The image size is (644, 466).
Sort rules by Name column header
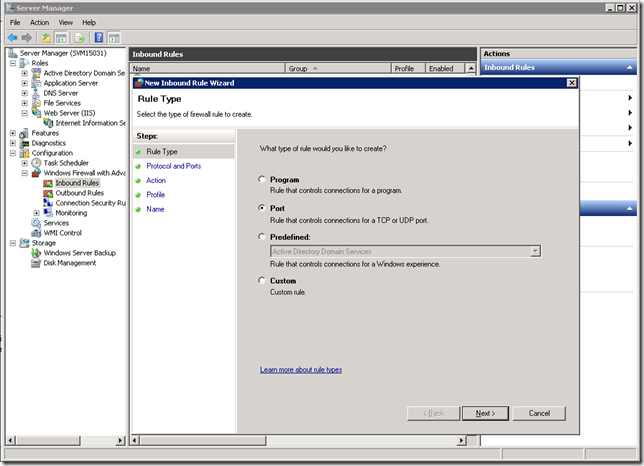208,69
